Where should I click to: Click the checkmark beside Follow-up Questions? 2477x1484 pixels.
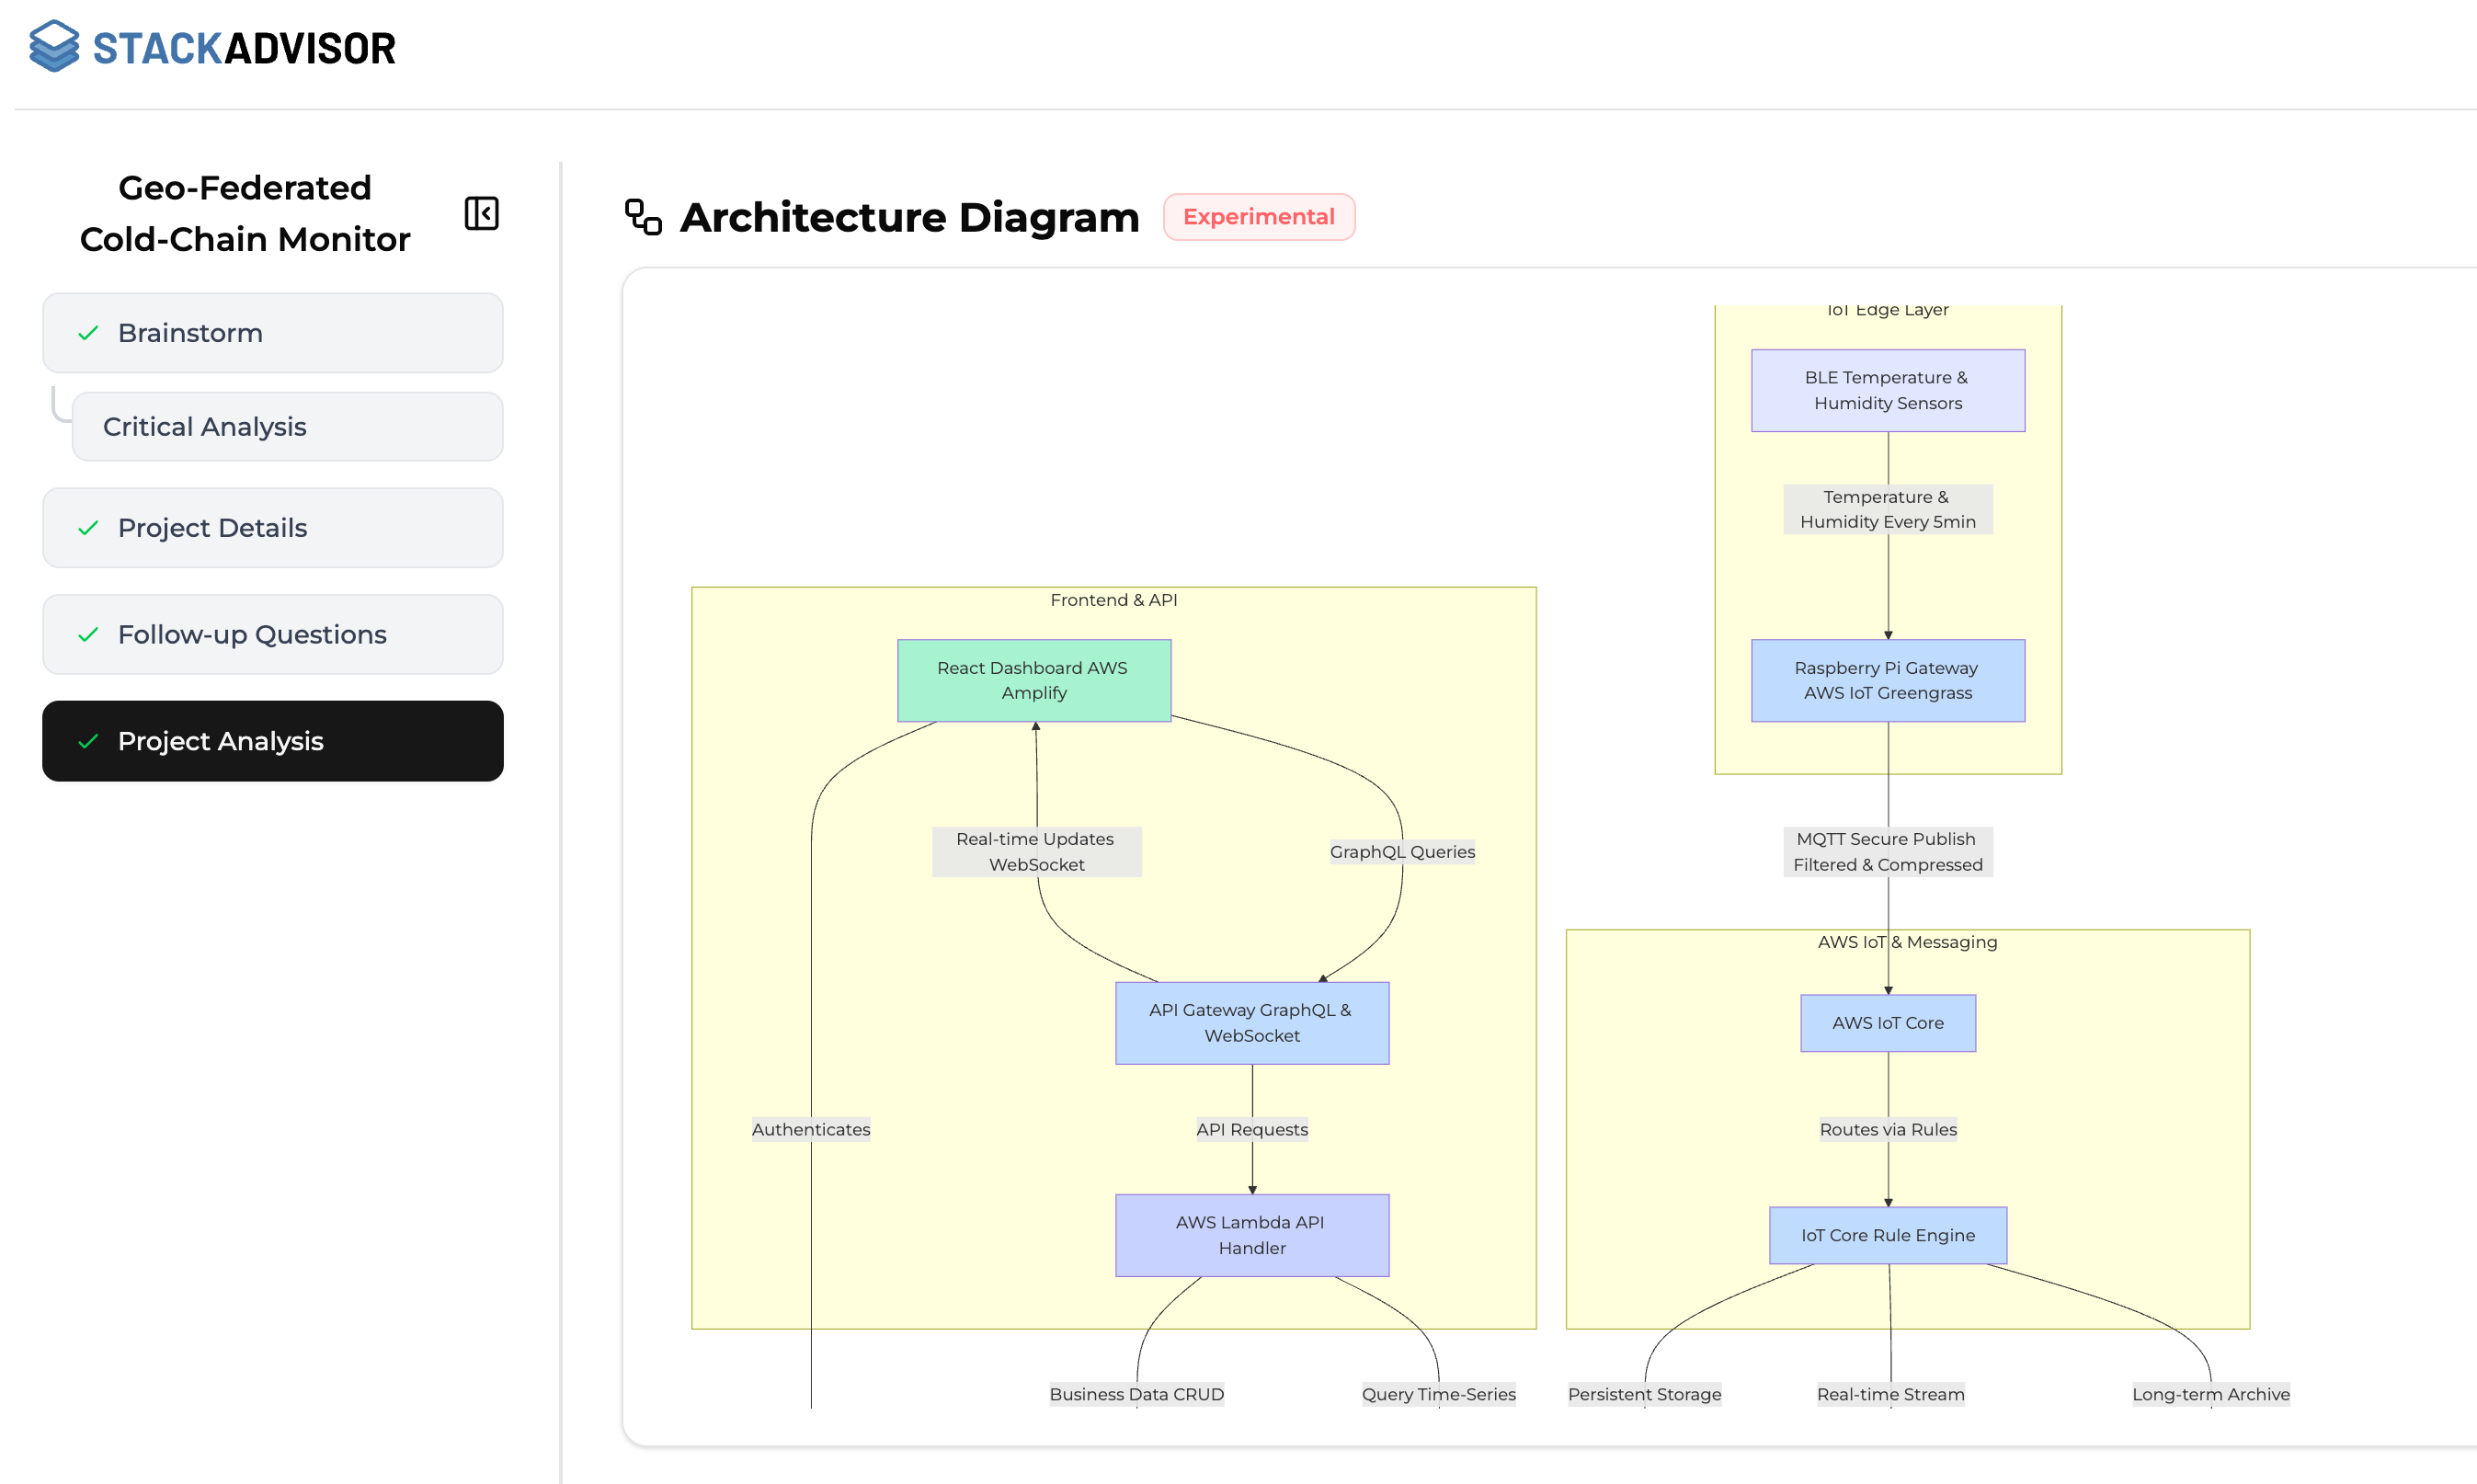click(88, 634)
